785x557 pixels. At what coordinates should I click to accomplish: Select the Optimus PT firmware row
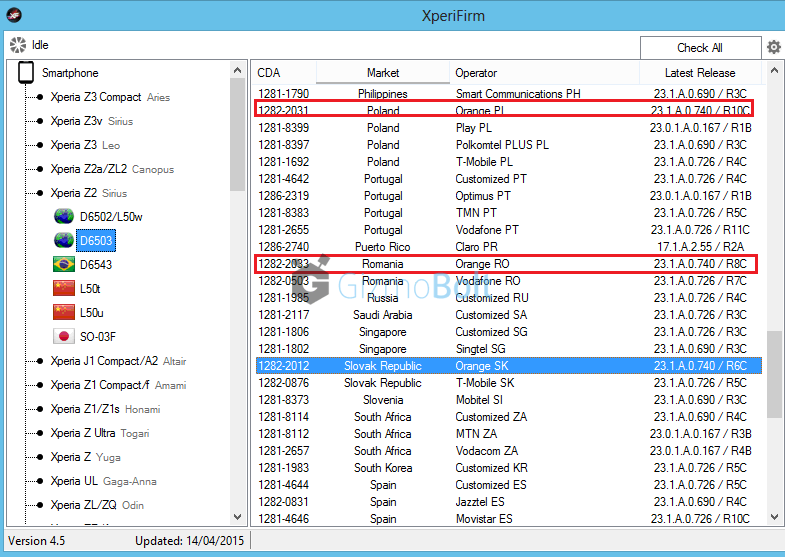509,196
